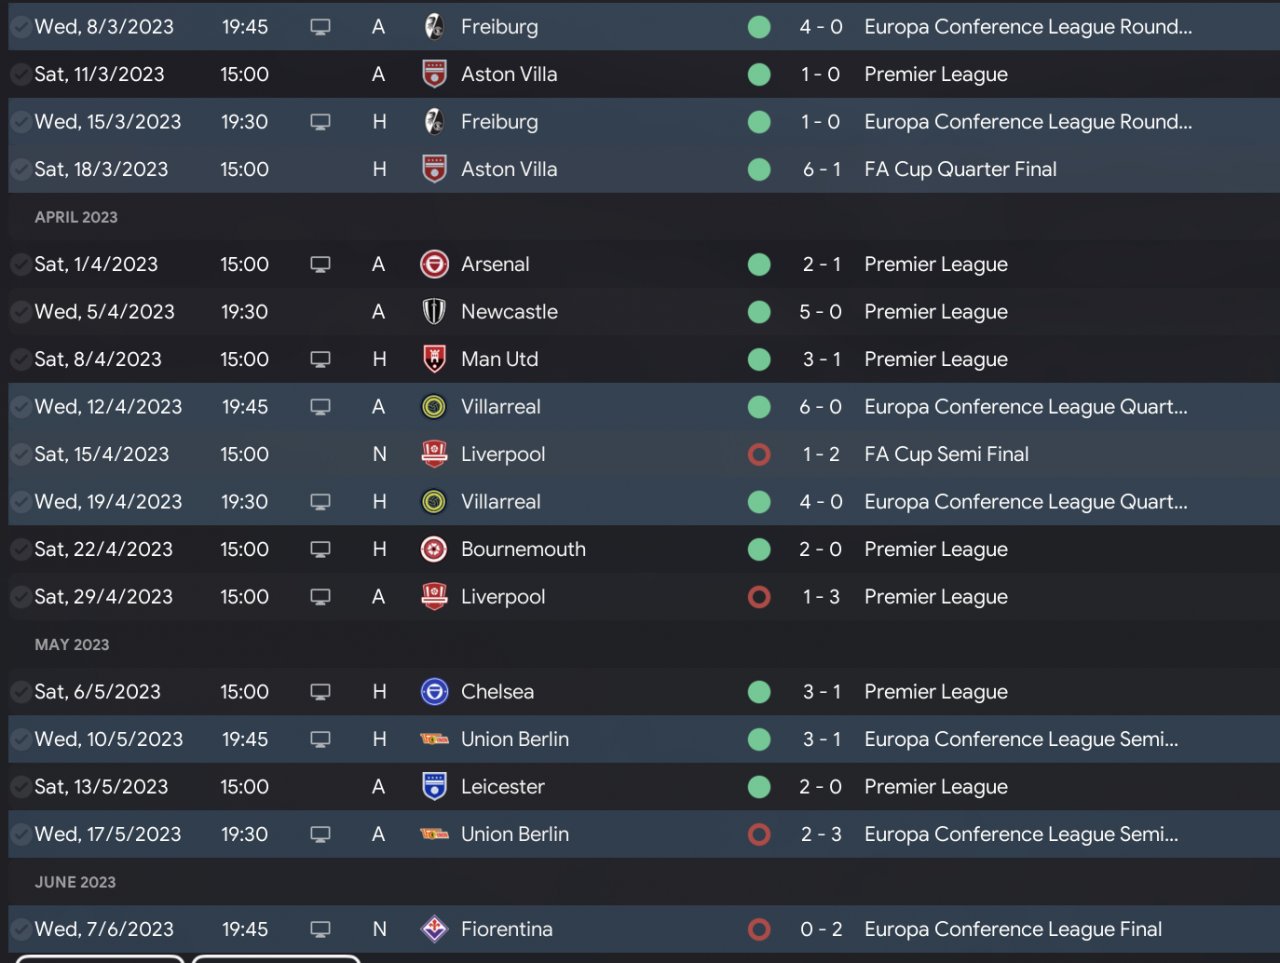Click TV icon on Fiorentina final row
The width and height of the screenshot is (1280, 963).
(320, 929)
